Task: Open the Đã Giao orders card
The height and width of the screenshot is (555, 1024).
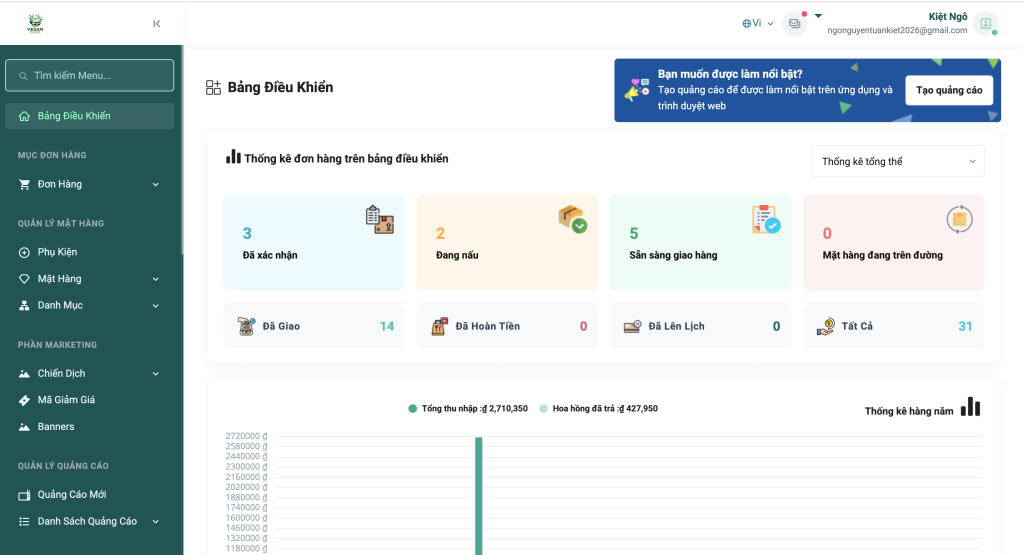Action: (x=314, y=326)
